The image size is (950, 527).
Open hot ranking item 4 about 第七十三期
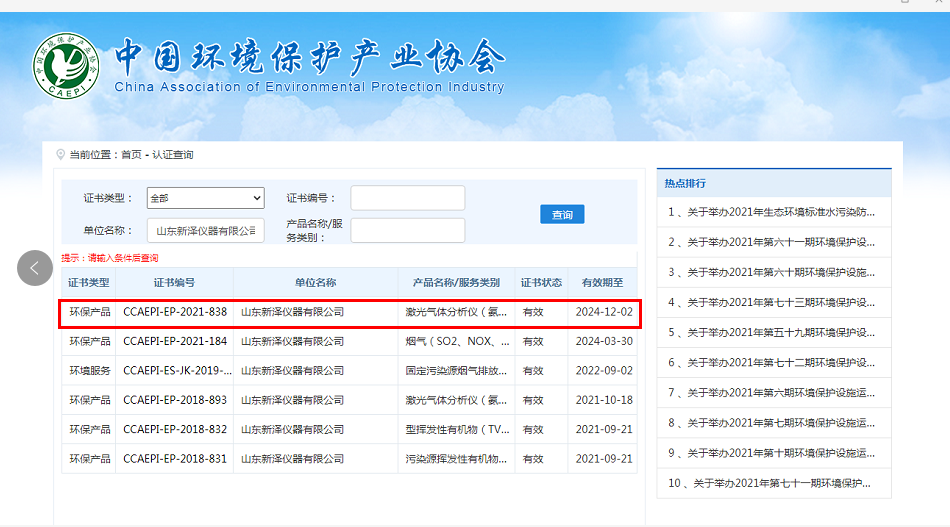click(772, 302)
